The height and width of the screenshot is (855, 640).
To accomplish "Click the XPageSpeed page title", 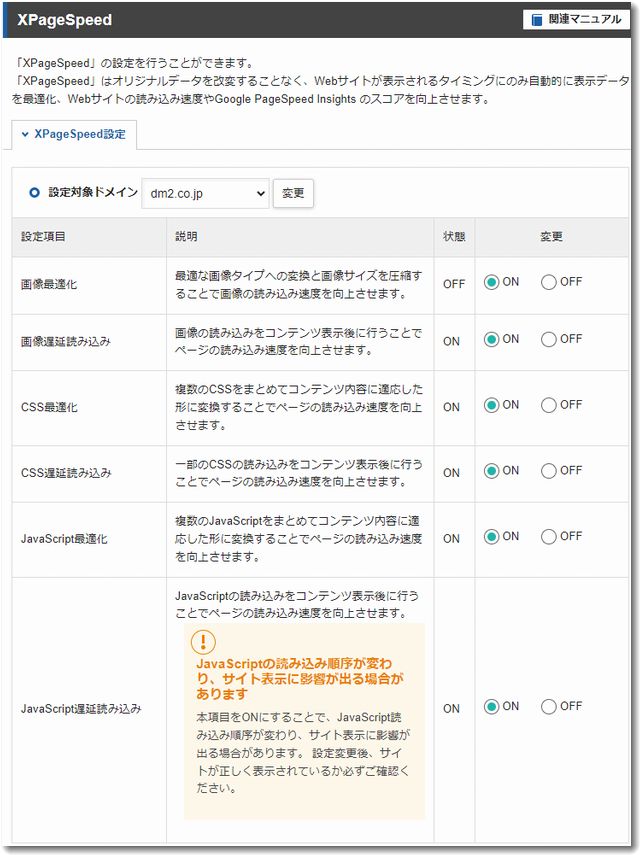I will pos(65,20).
